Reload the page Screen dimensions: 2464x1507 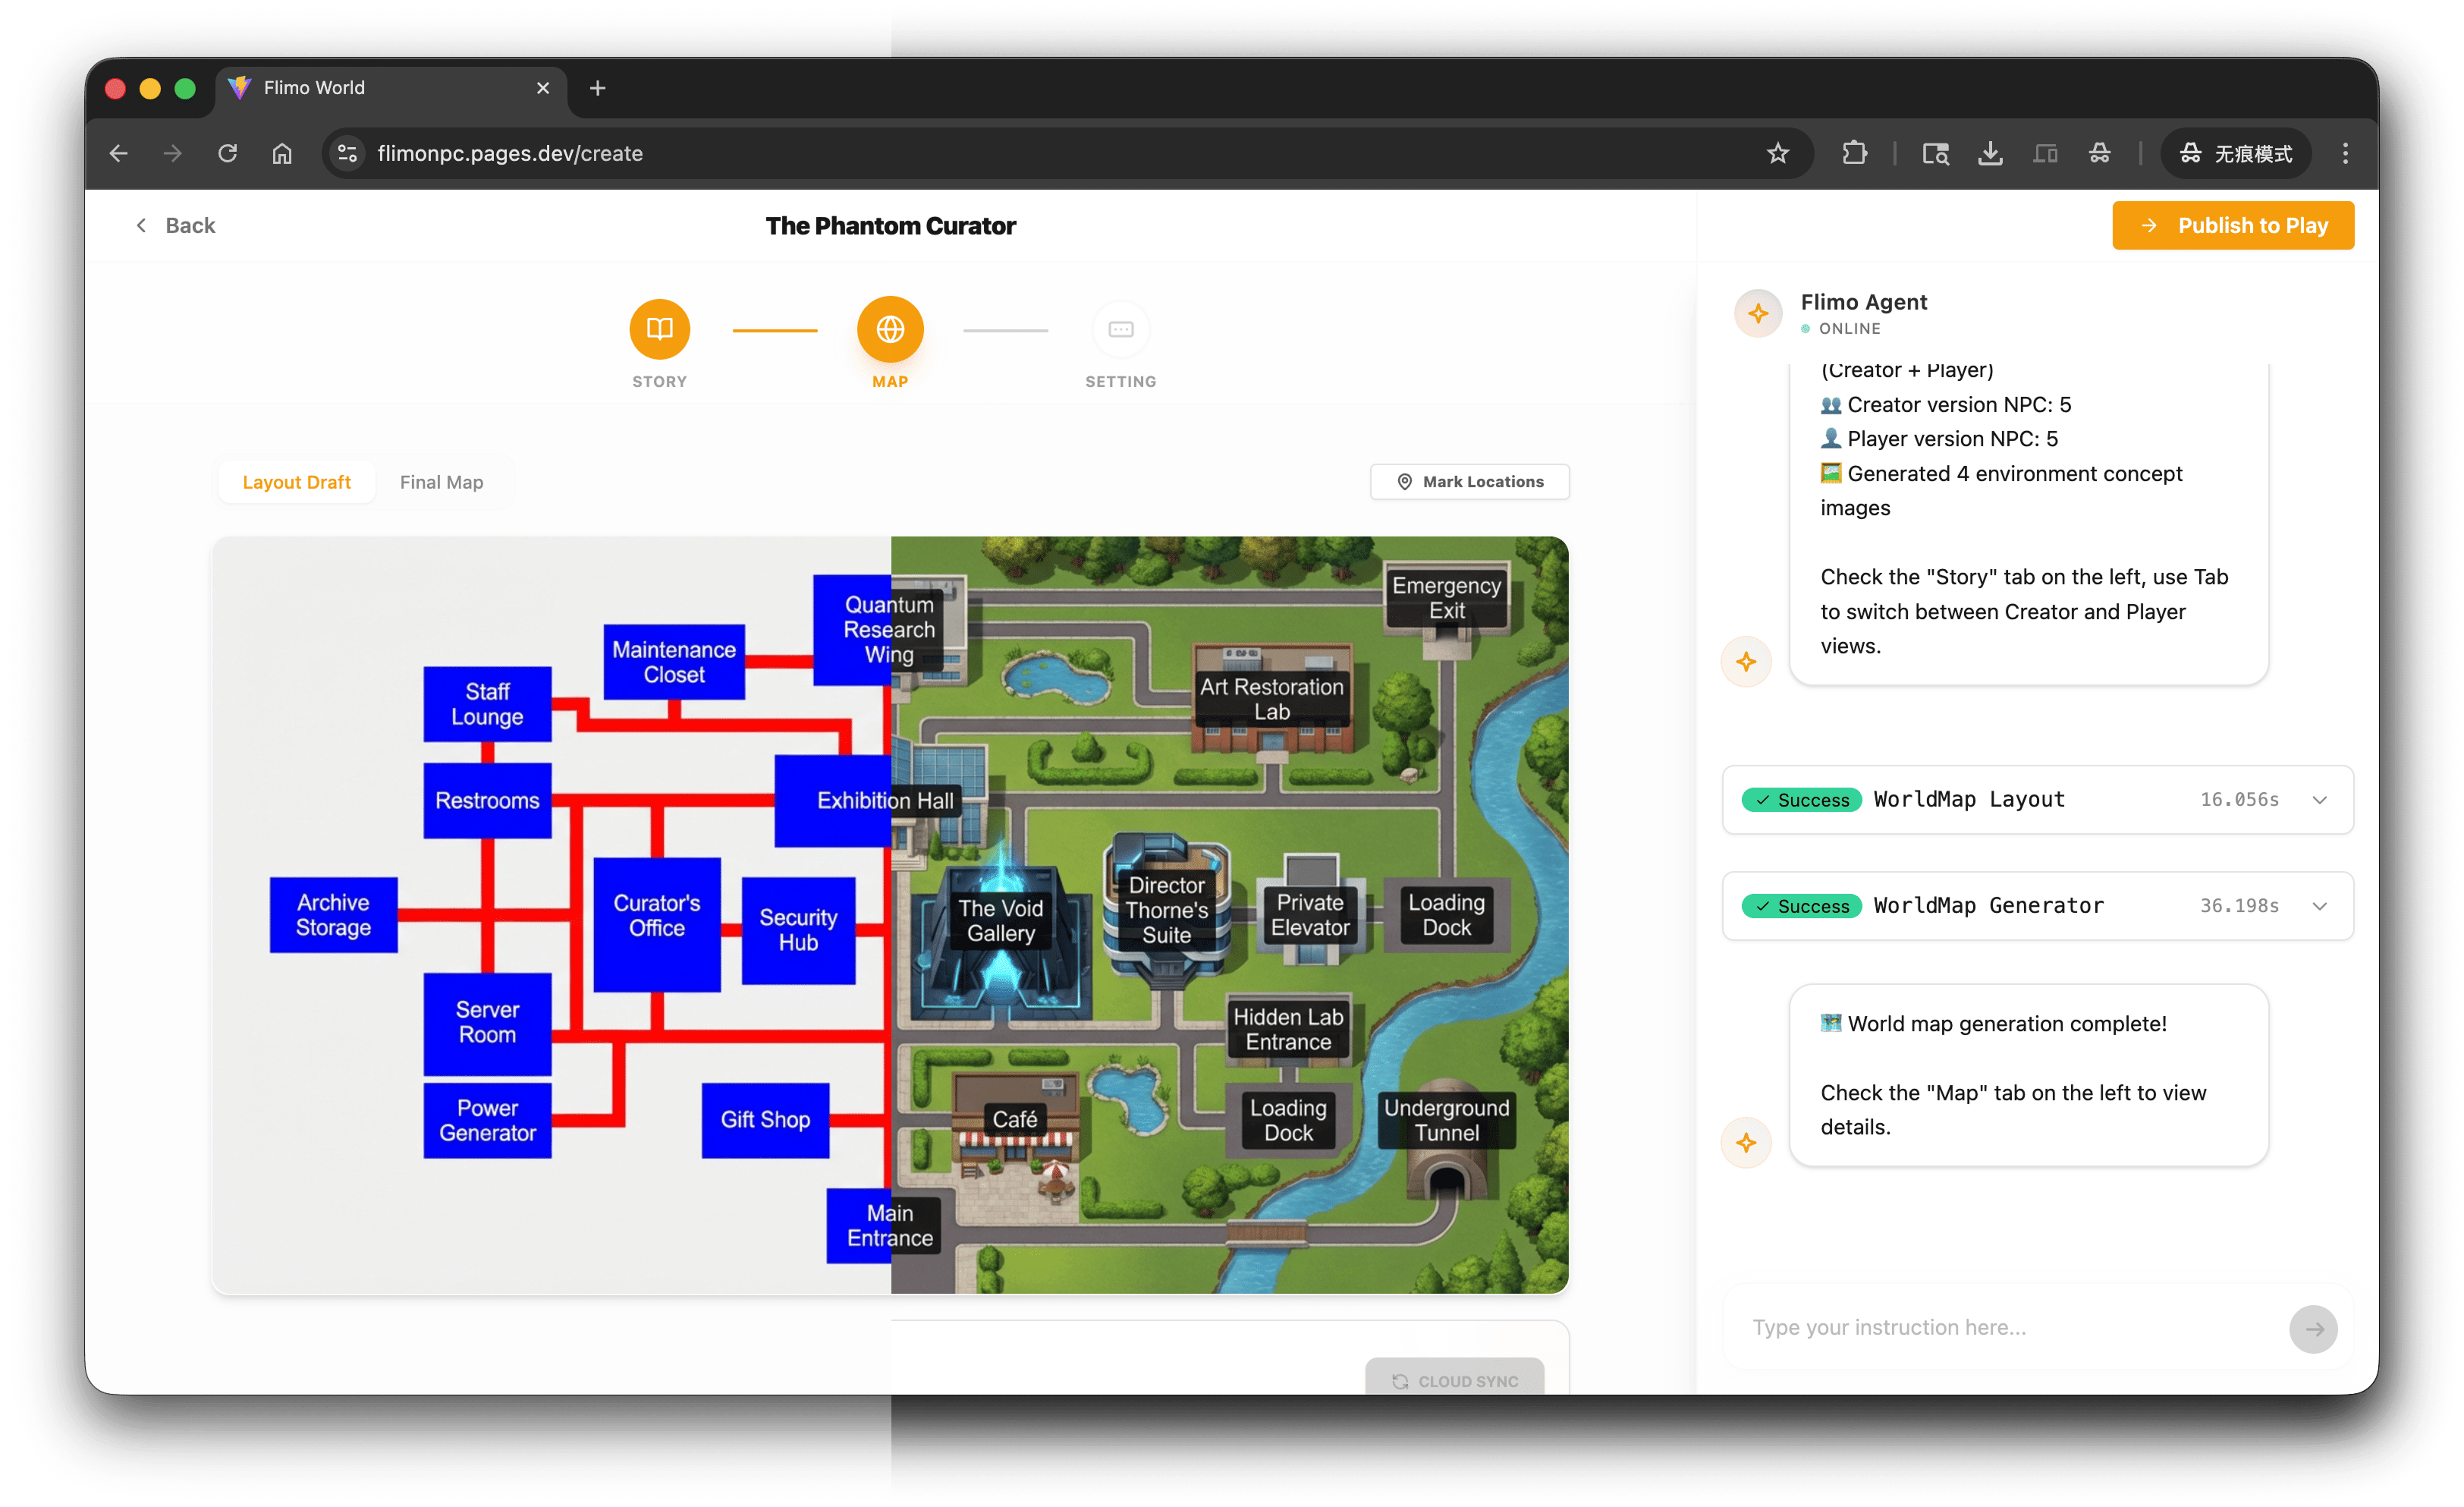(228, 154)
